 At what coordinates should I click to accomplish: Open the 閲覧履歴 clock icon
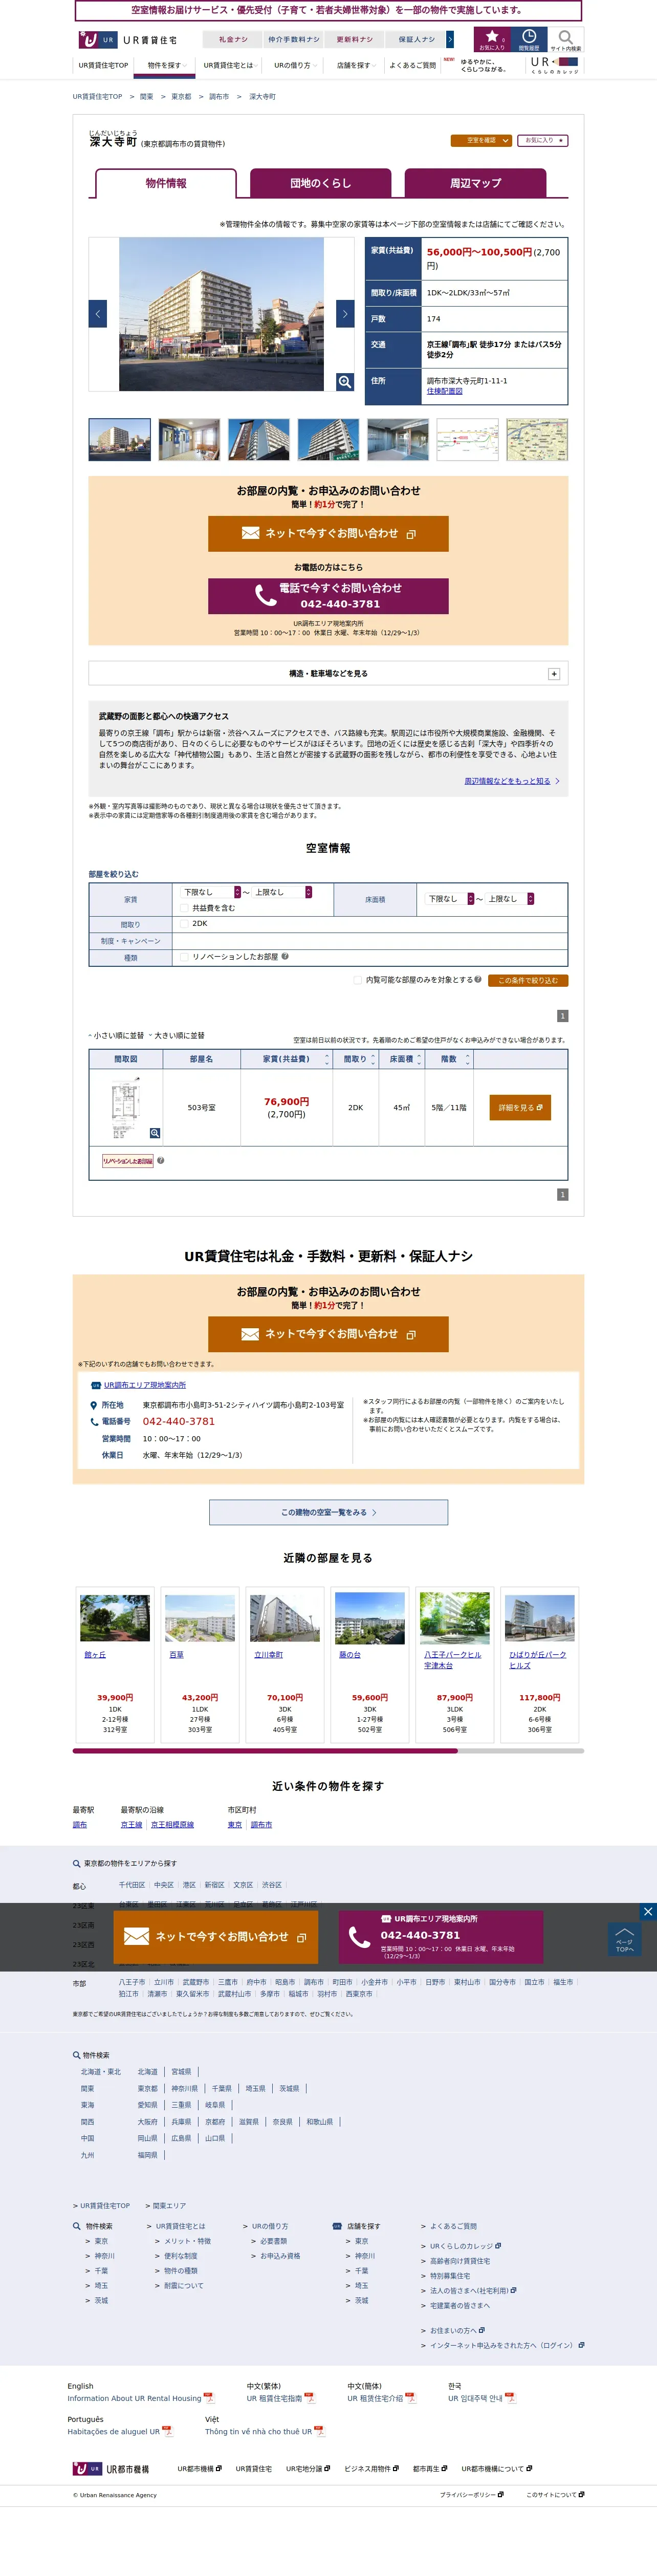coord(528,39)
